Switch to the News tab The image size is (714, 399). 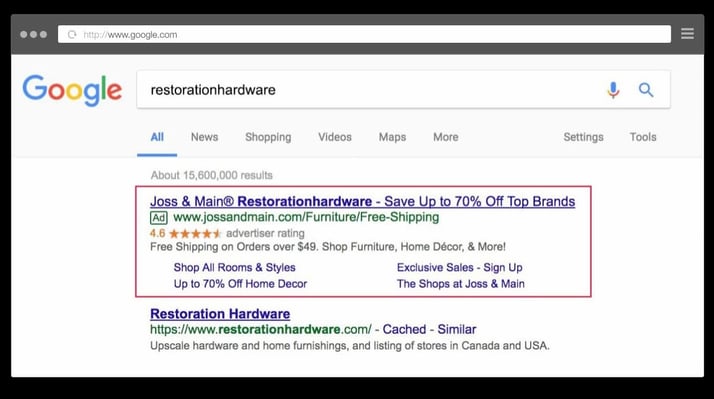point(204,137)
